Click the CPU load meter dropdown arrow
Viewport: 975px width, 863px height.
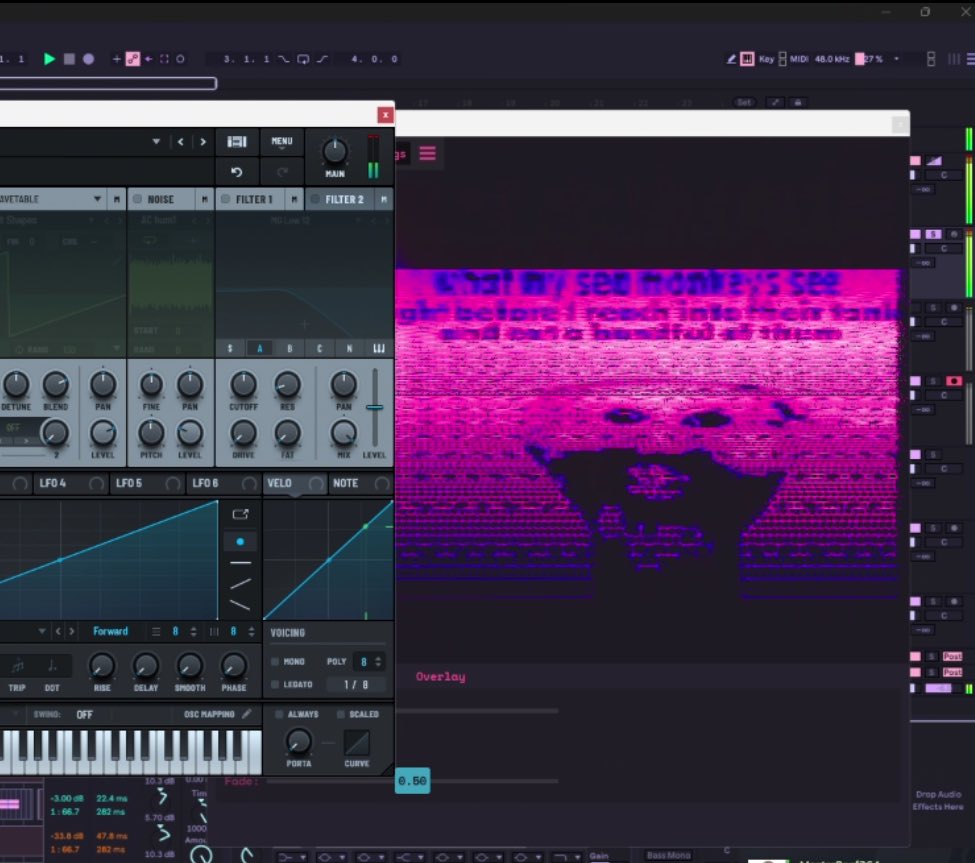(896, 59)
